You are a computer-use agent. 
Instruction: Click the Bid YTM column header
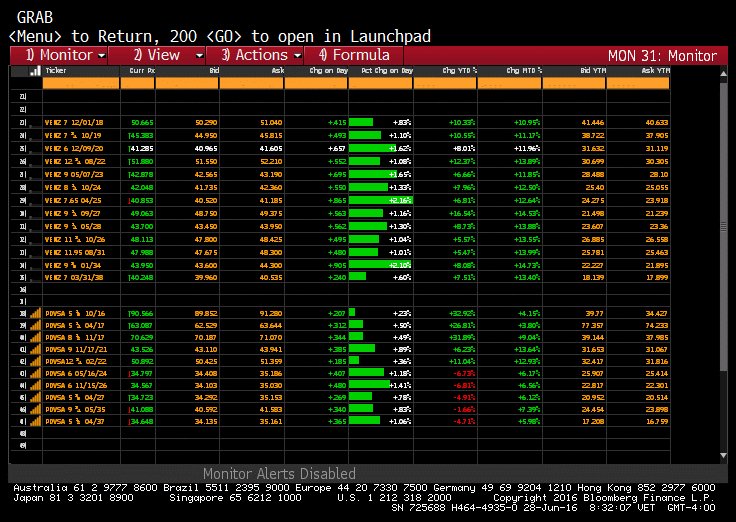593,70
